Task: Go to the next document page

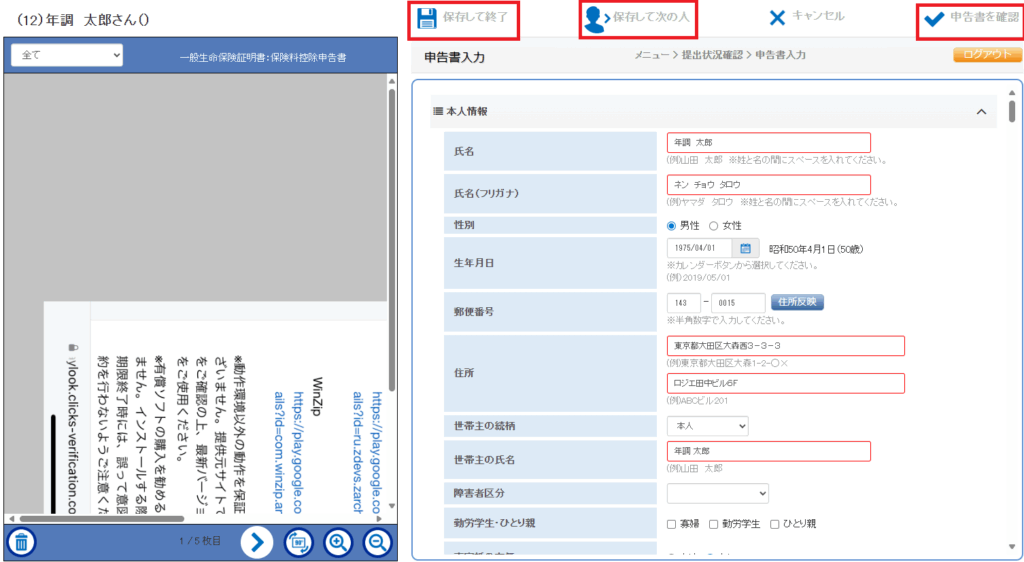Action: (257, 542)
